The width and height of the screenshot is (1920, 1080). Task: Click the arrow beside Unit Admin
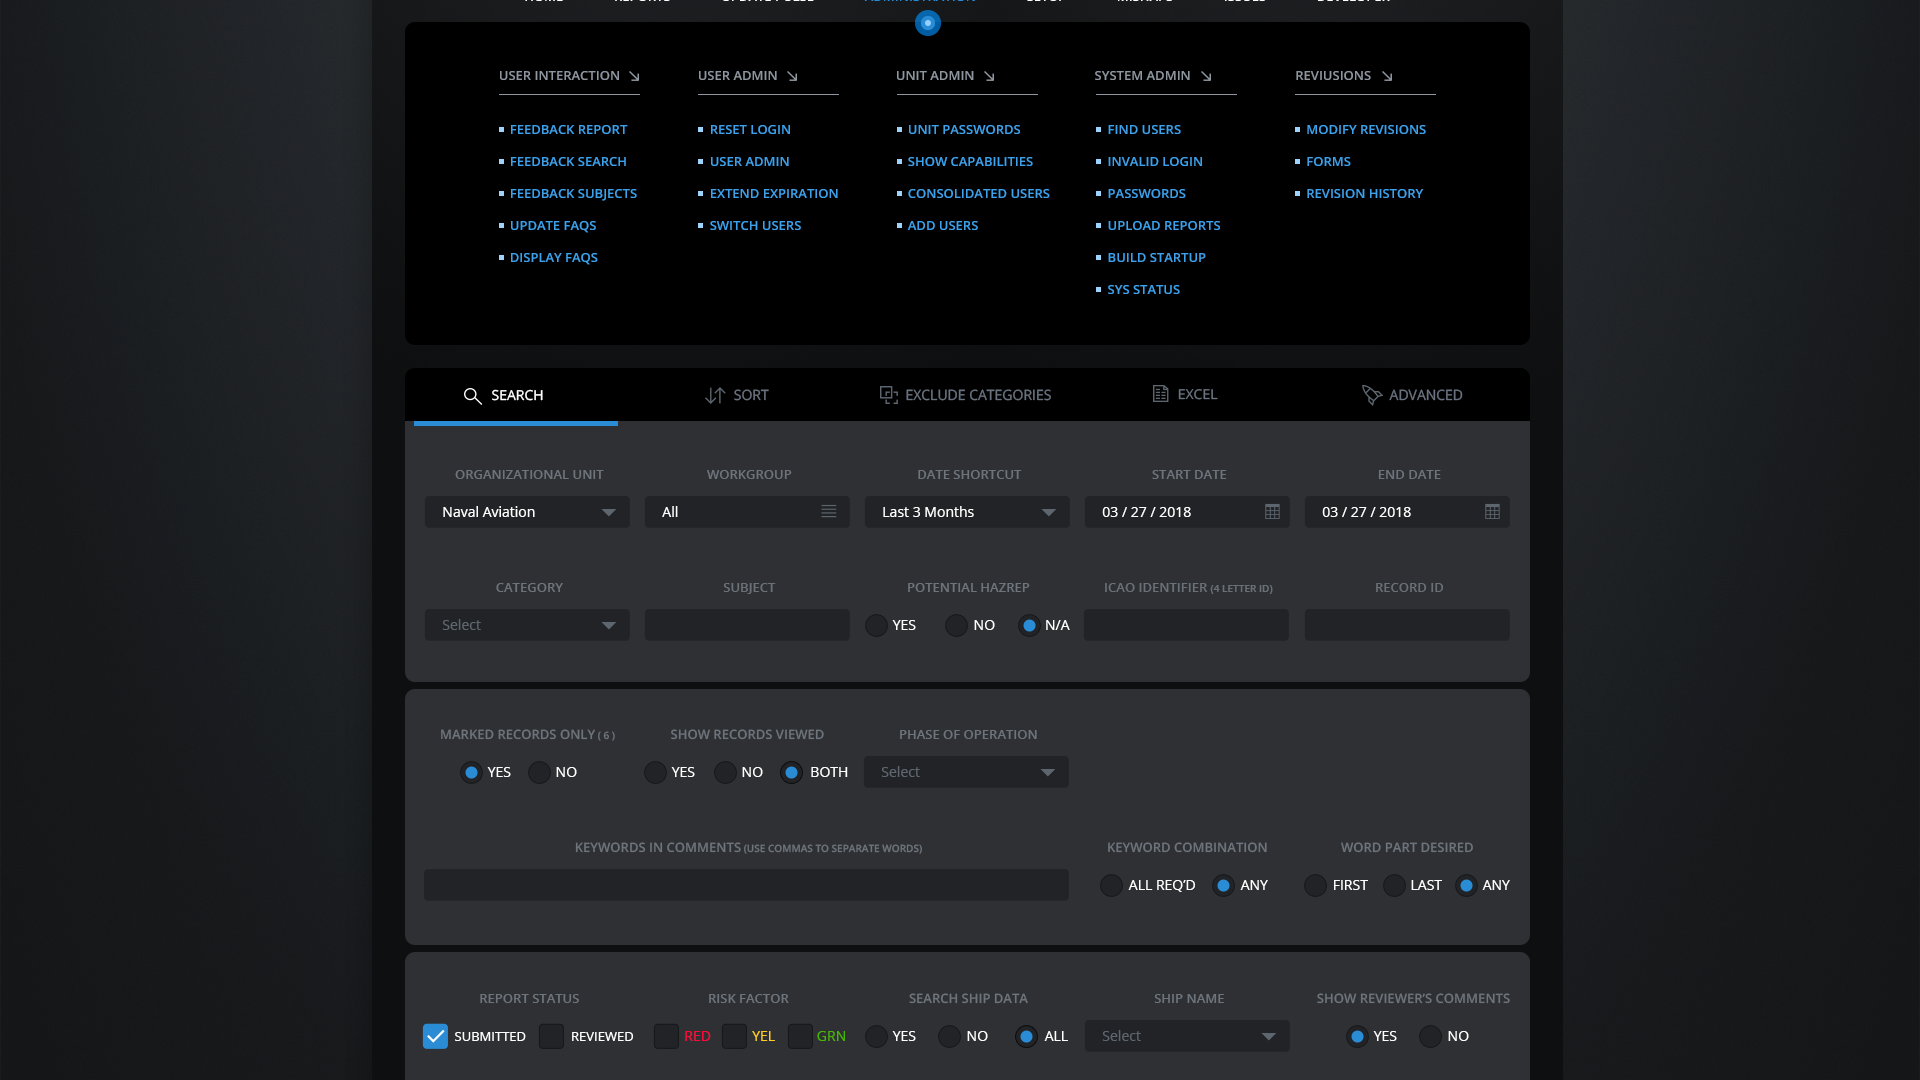pyautogui.click(x=989, y=76)
